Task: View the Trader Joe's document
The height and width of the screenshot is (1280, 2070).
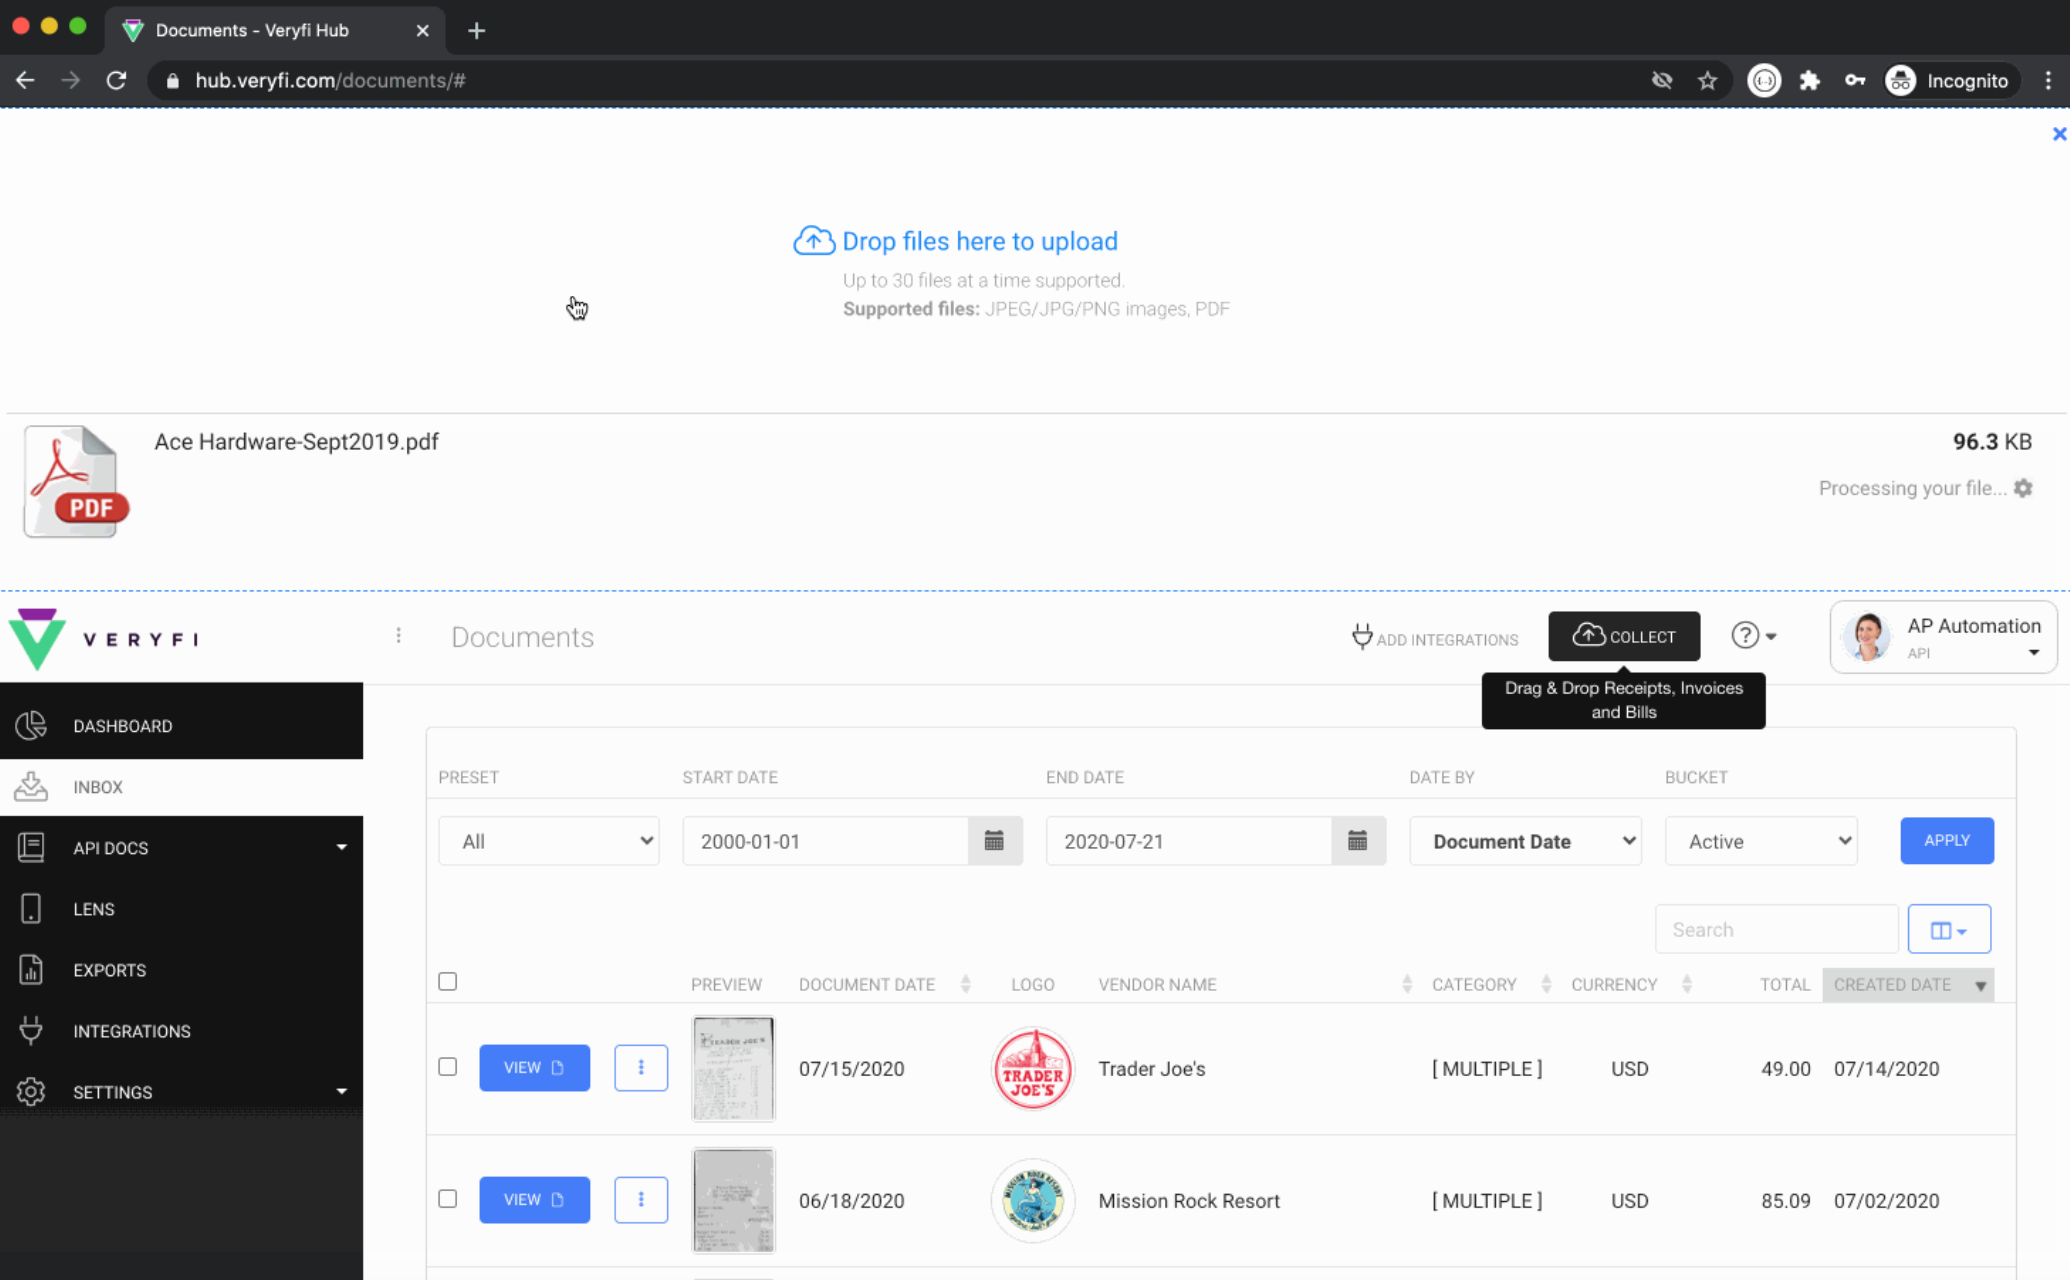Action: tap(535, 1068)
